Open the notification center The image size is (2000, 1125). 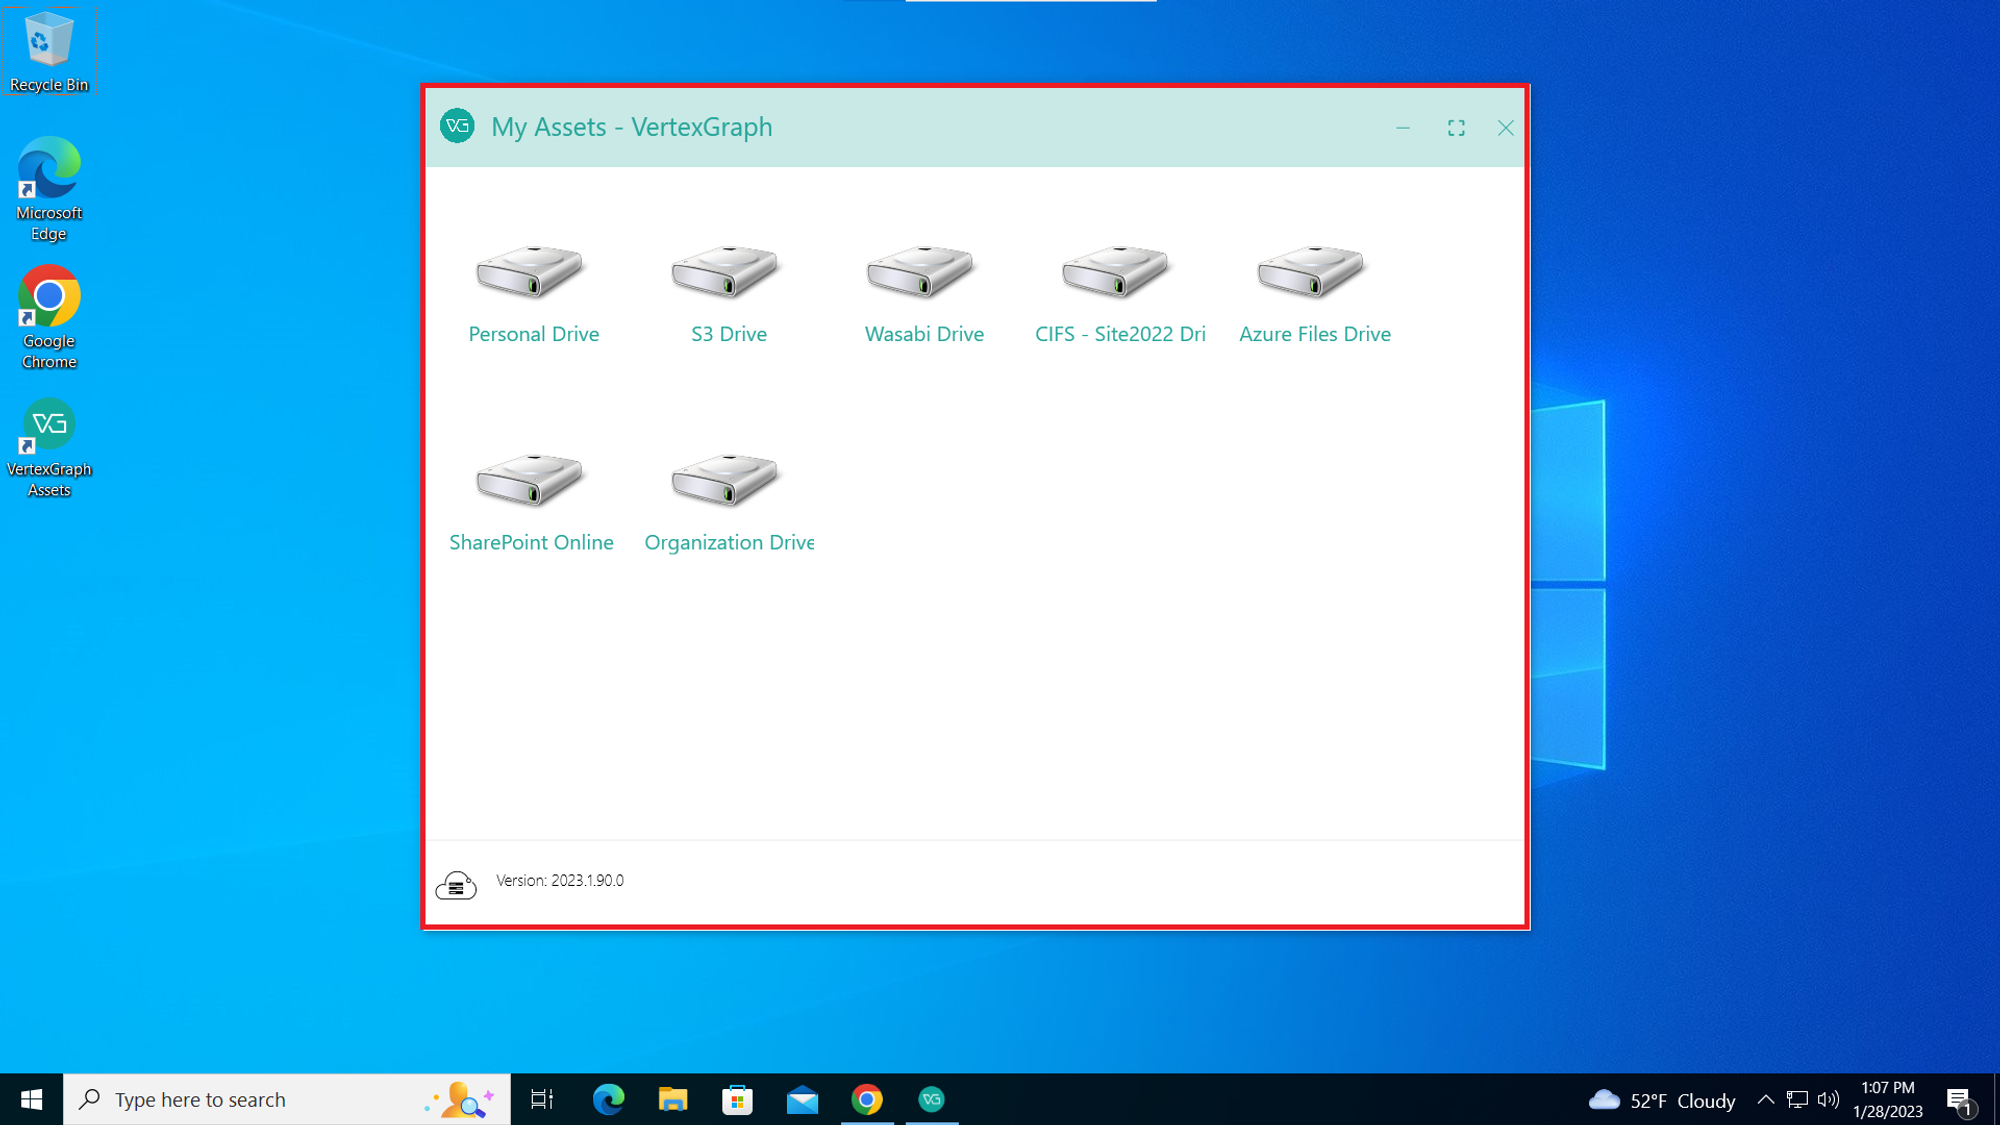[1957, 1099]
